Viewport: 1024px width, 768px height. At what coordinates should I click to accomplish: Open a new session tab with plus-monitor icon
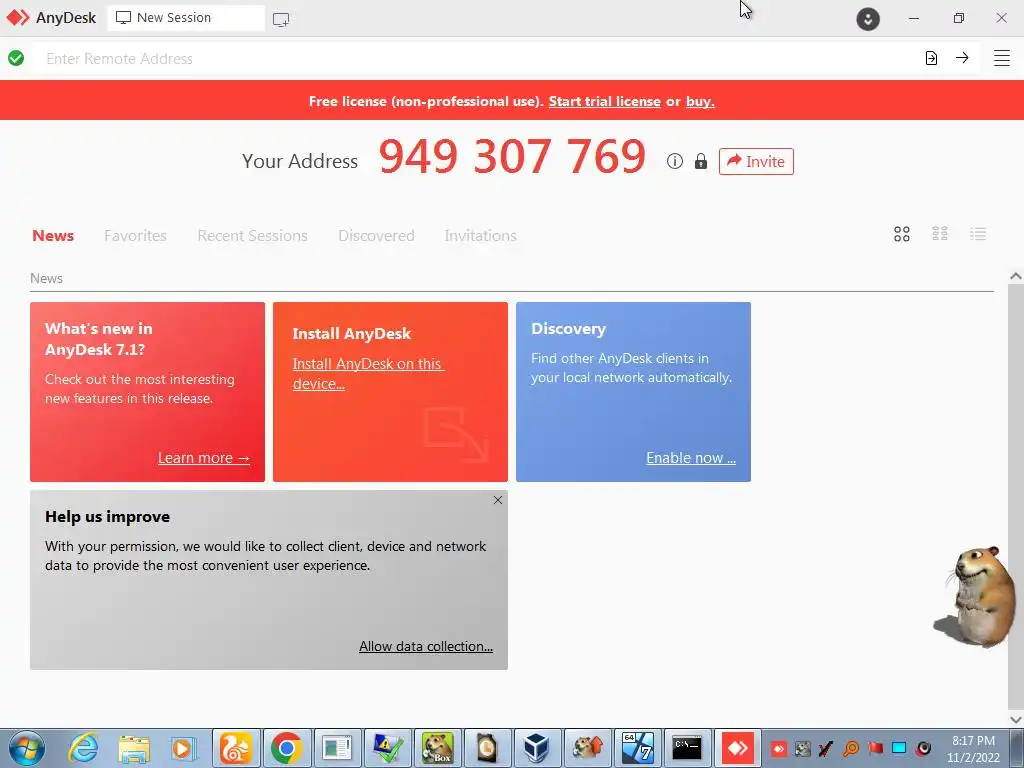281,20
